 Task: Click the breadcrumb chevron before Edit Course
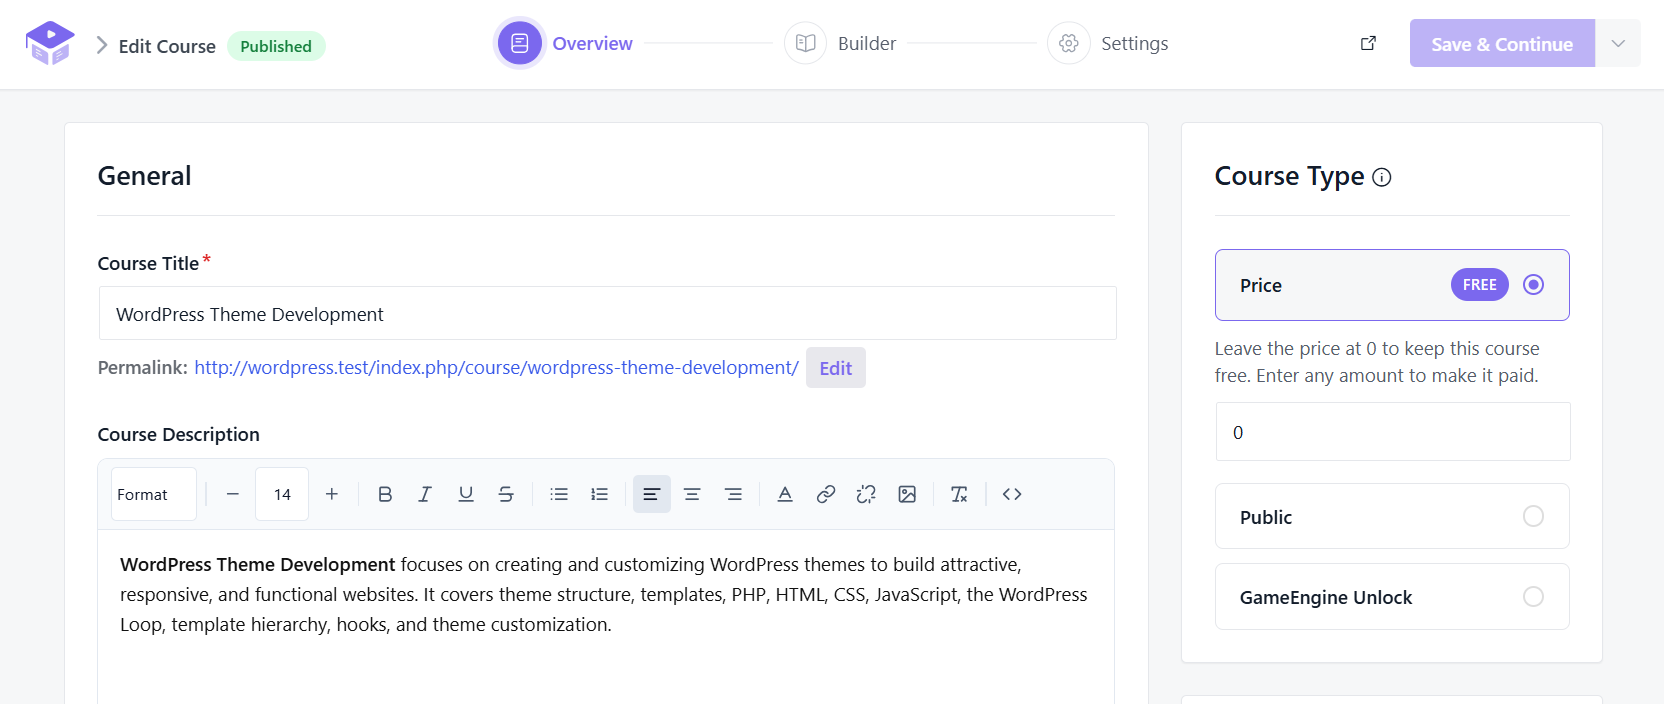tap(101, 45)
